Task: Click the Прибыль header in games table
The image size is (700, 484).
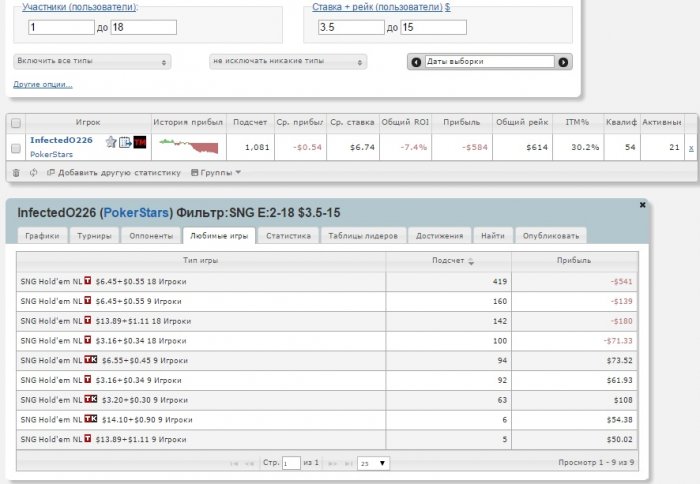Action: pos(574,260)
